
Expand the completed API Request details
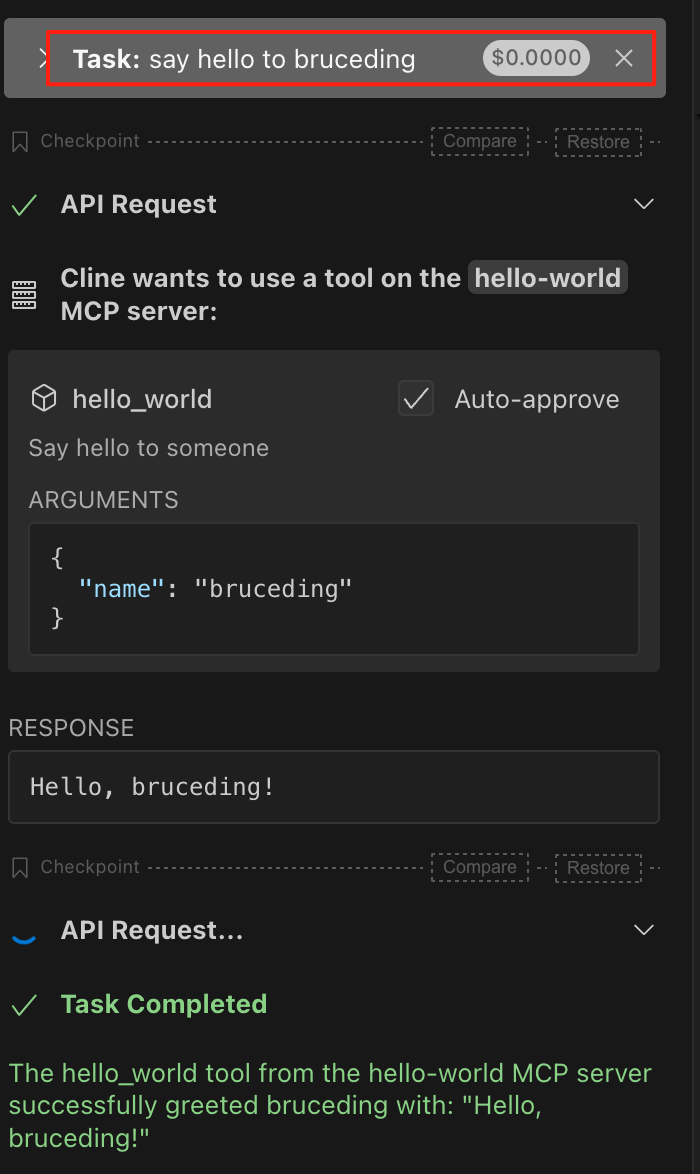[644, 204]
